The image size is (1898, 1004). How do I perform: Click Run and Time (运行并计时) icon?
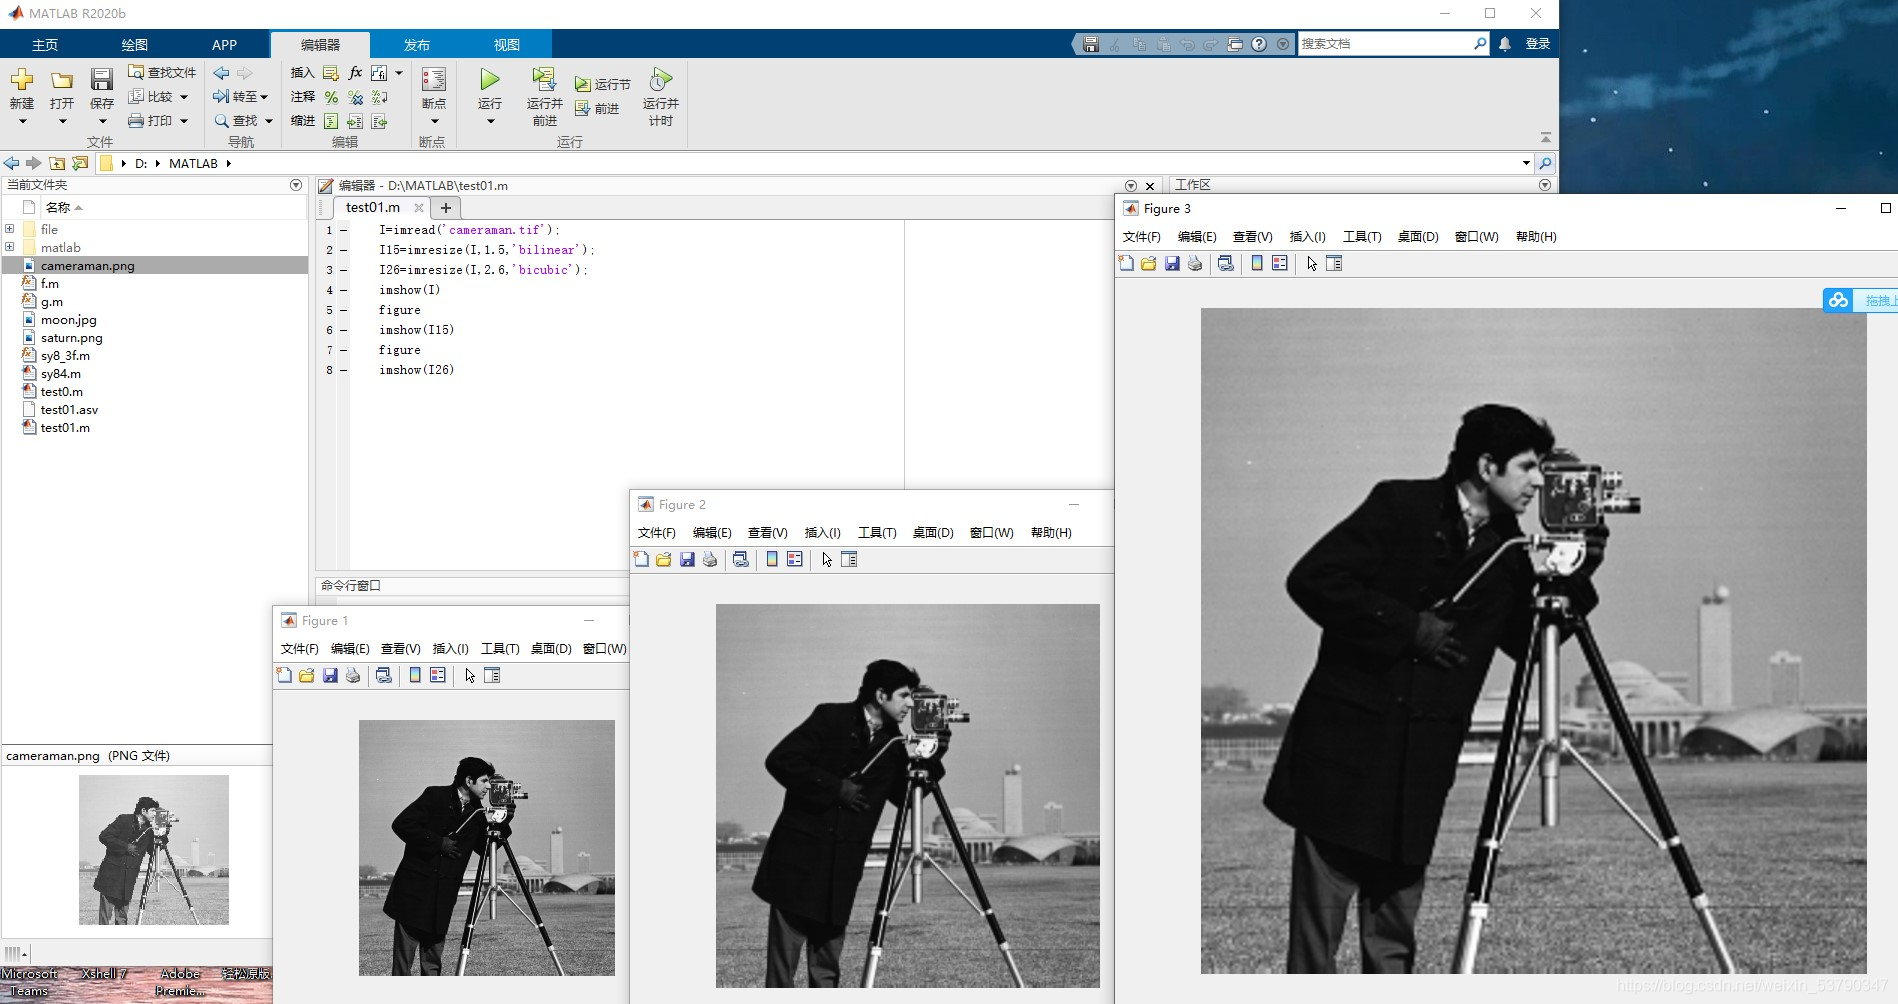pos(660,79)
